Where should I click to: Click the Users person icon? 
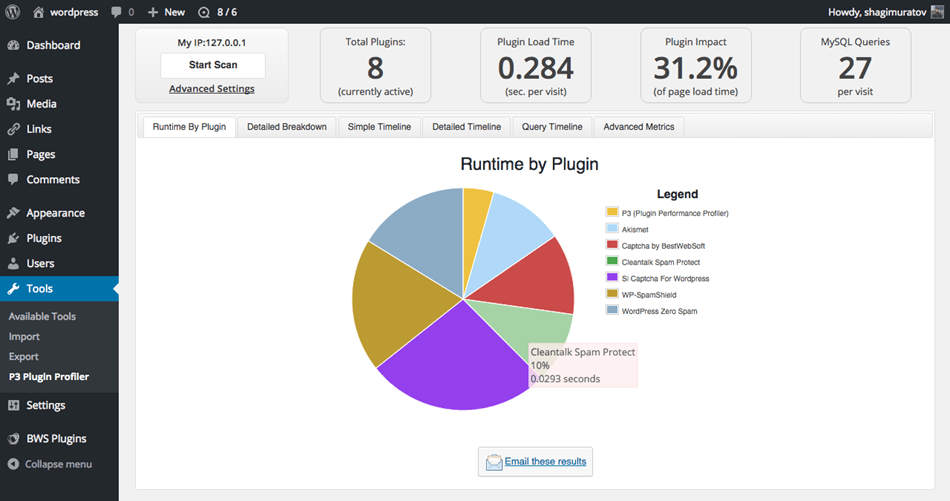click(13, 264)
